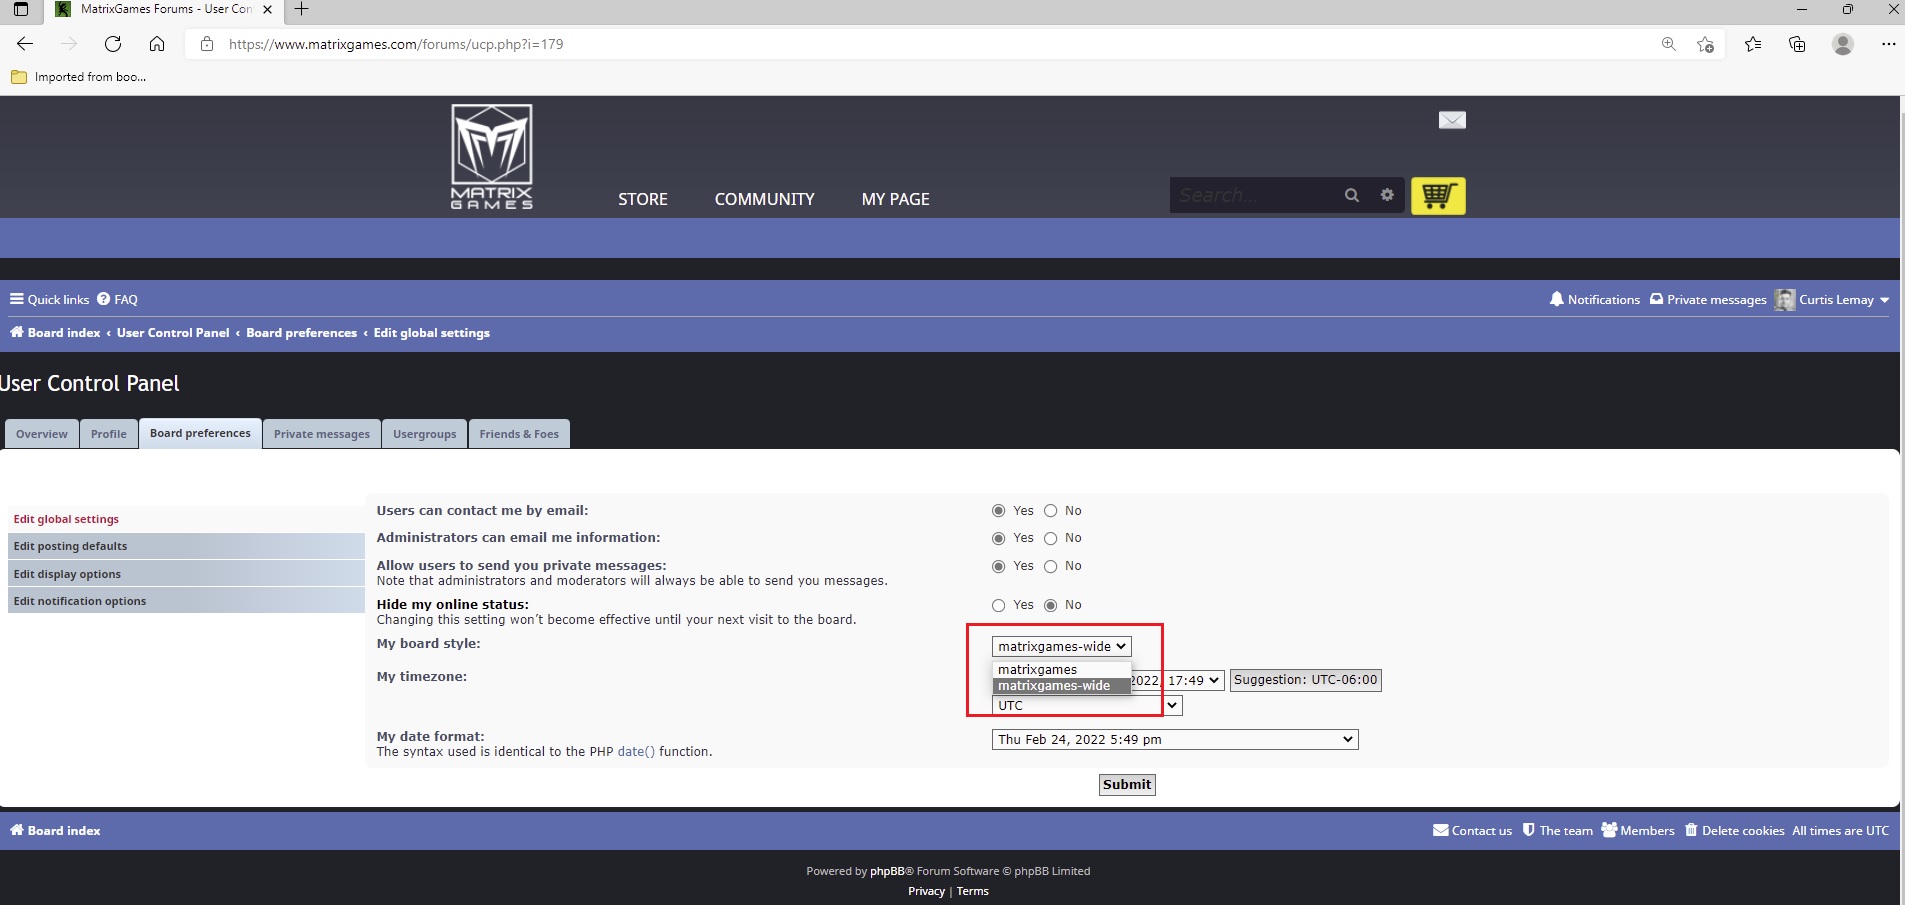
Task: Click the browser back arrow
Action: coord(25,44)
